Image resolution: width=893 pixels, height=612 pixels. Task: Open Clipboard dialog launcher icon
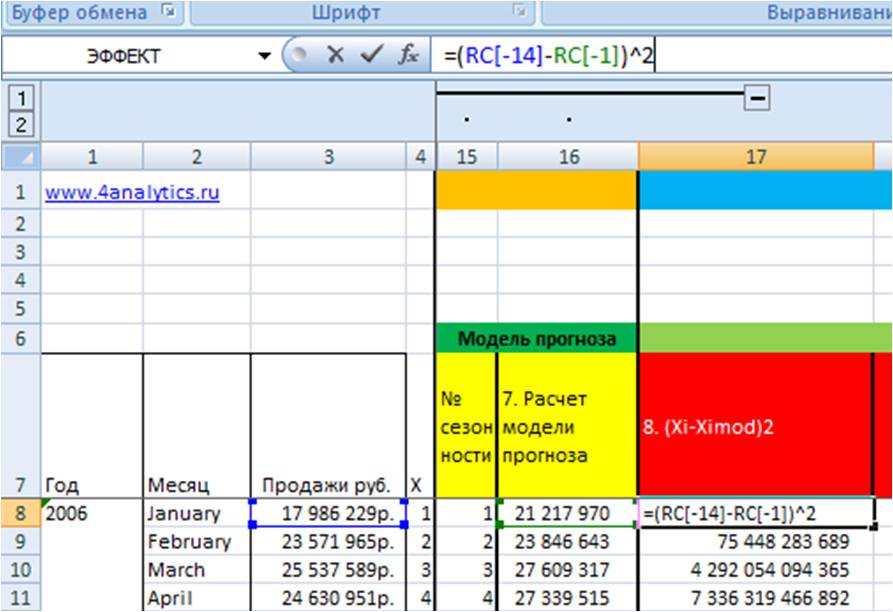point(169,11)
